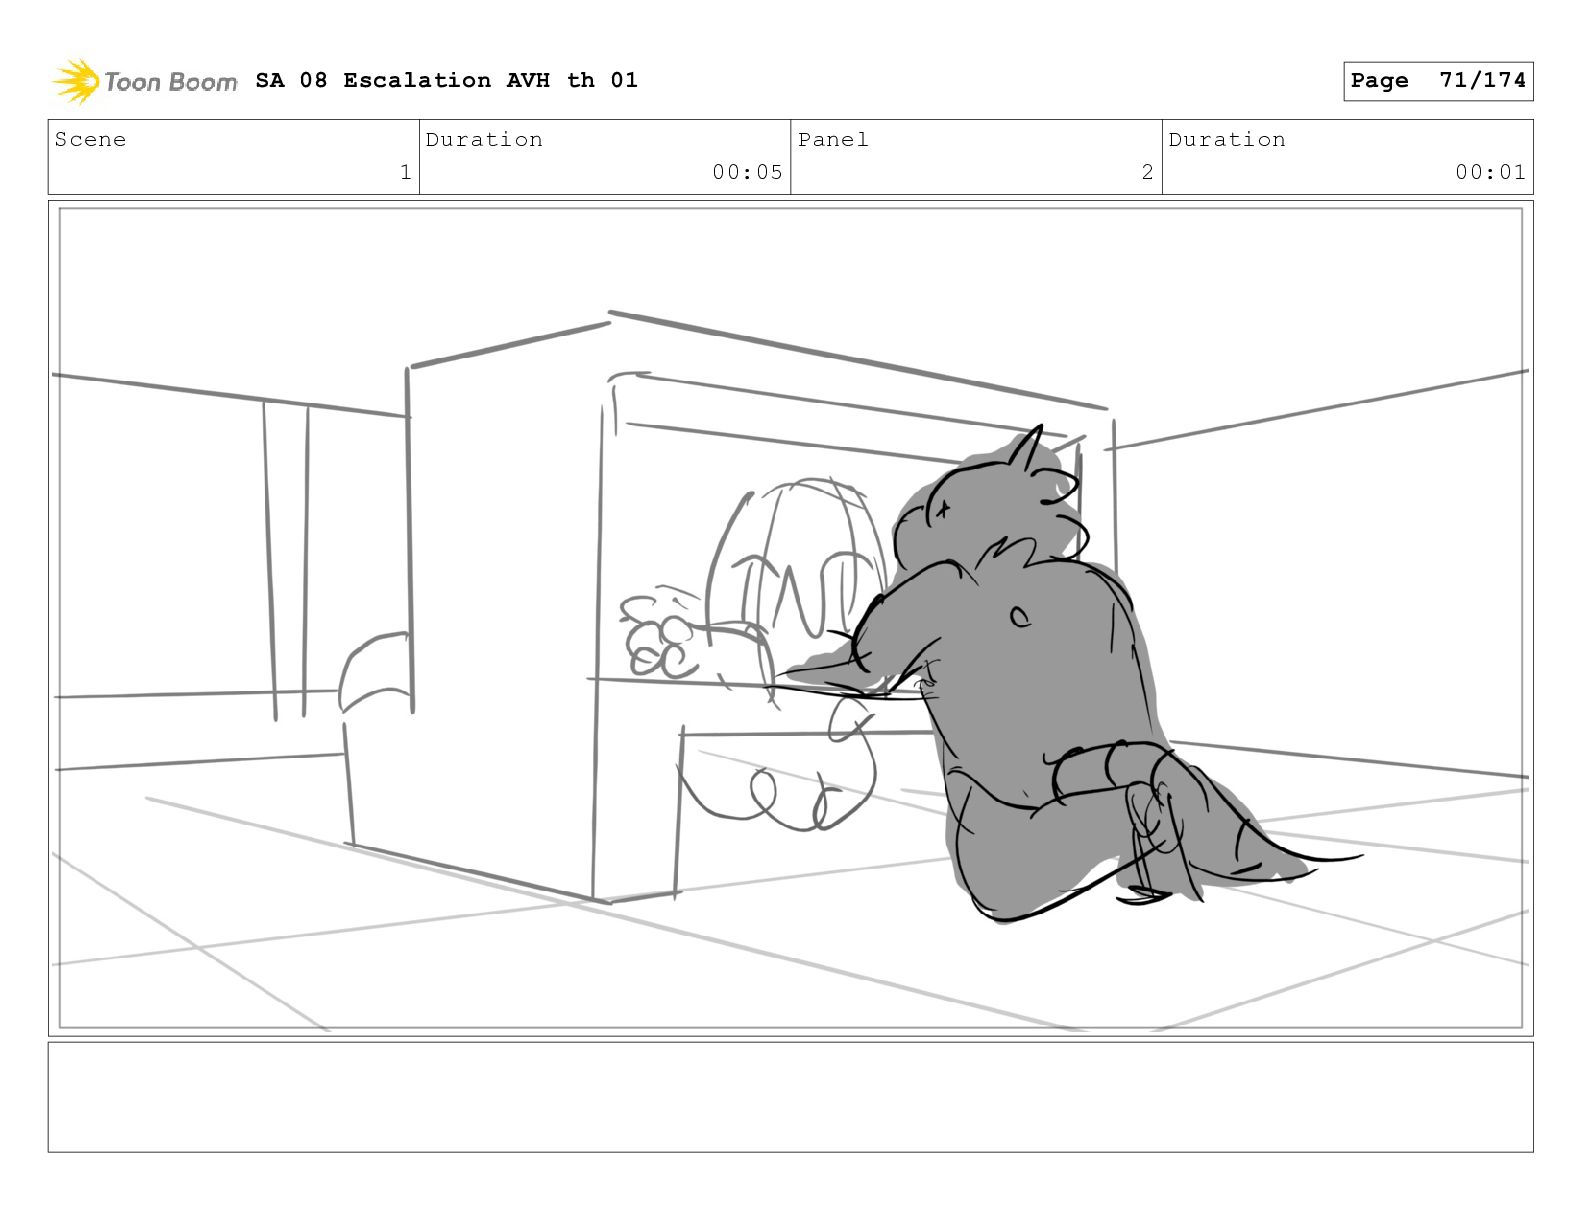Click the 'Scene' header label
The image size is (1584, 1224).
(90, 140)
